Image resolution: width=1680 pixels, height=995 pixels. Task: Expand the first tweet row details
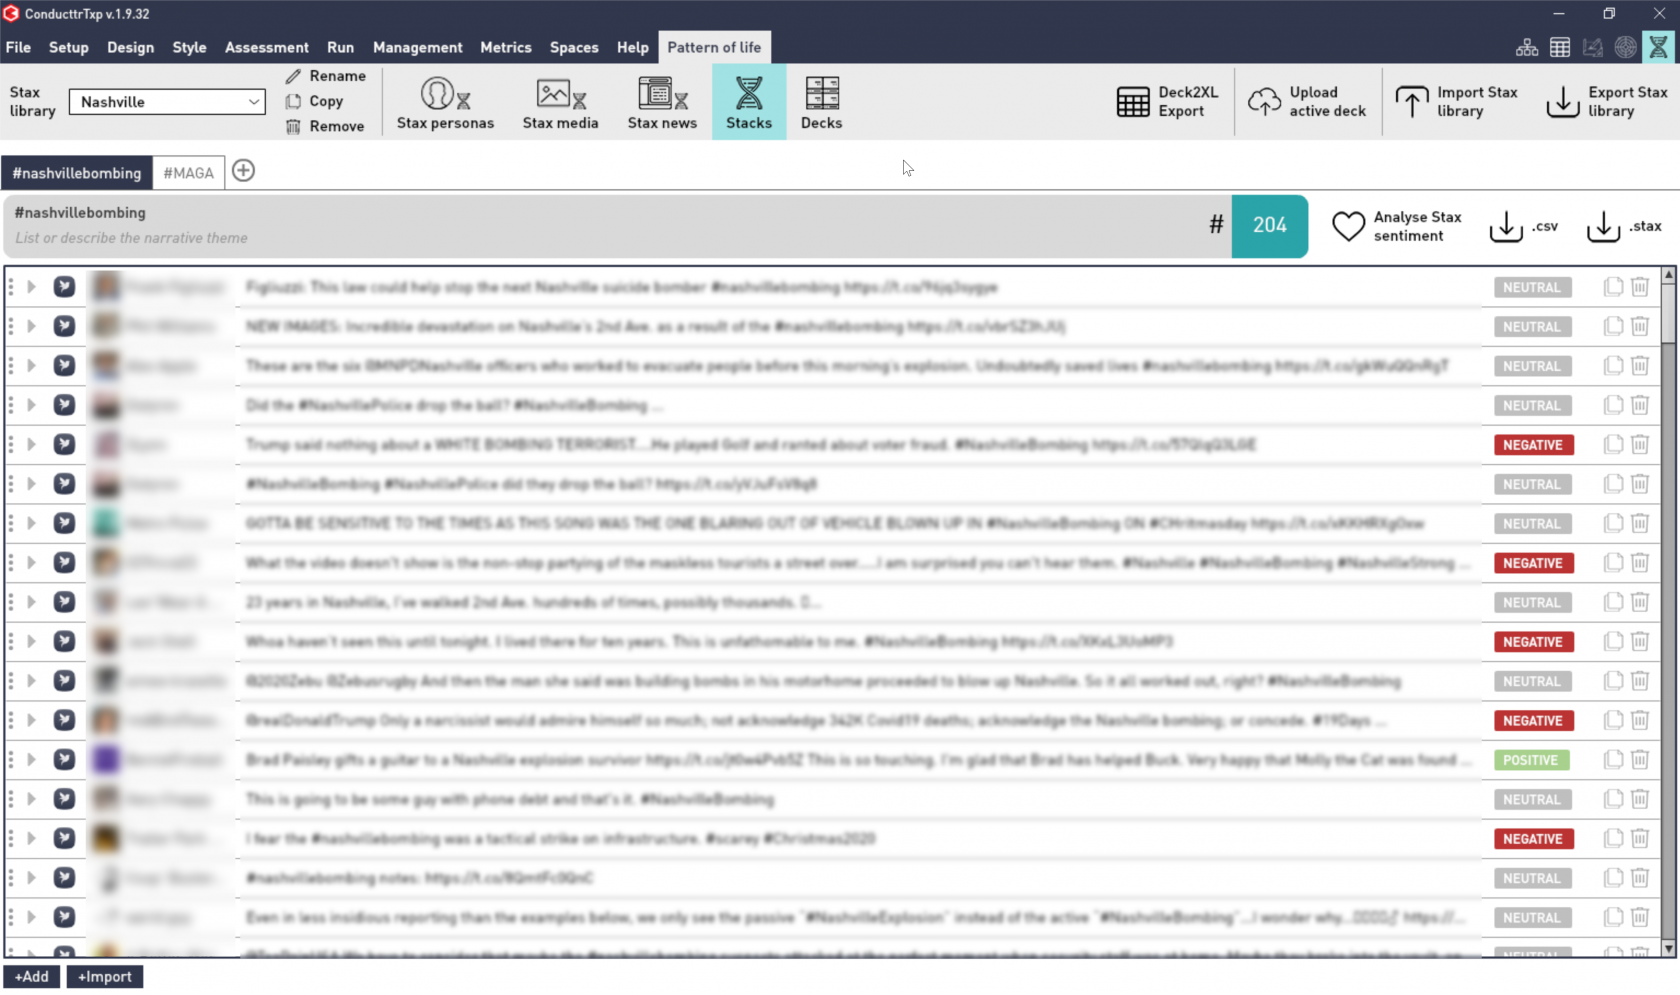(31, 287)
